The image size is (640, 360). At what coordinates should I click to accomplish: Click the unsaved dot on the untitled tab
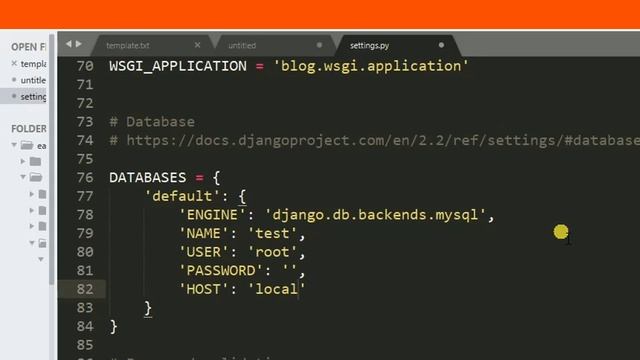(319, 45)
